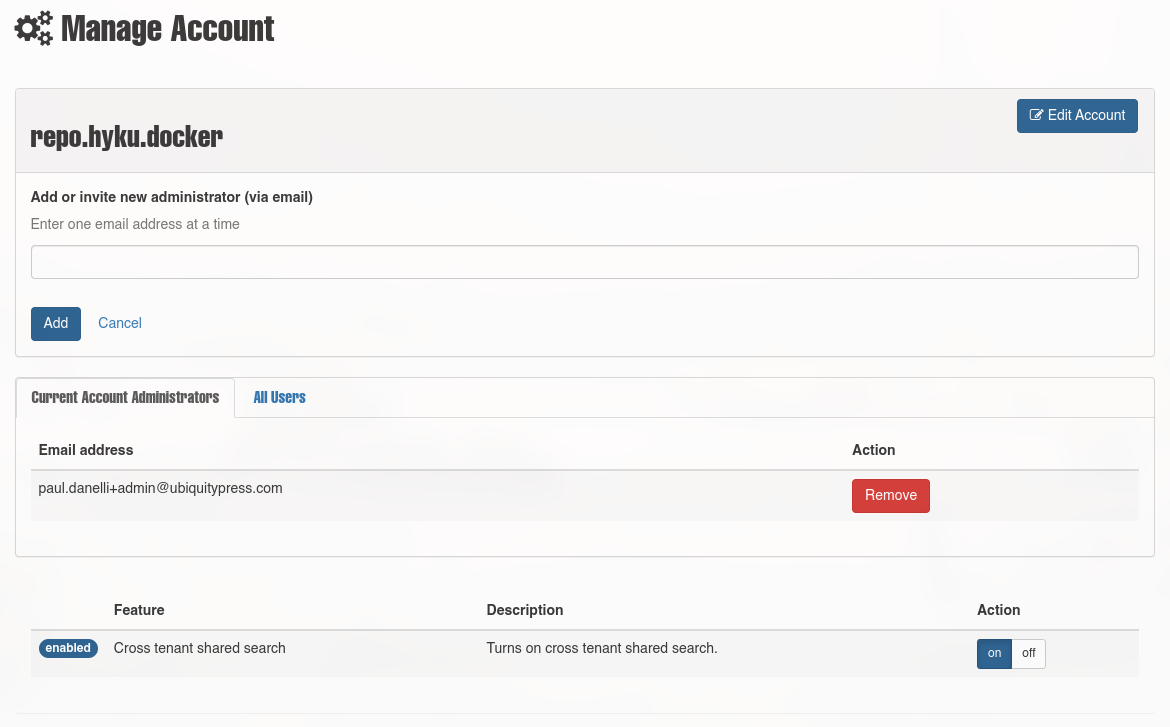Select the paul.danelli+admin@ubiquitypress.com email text
1170x727 pixels.
[x=160, y=488]
